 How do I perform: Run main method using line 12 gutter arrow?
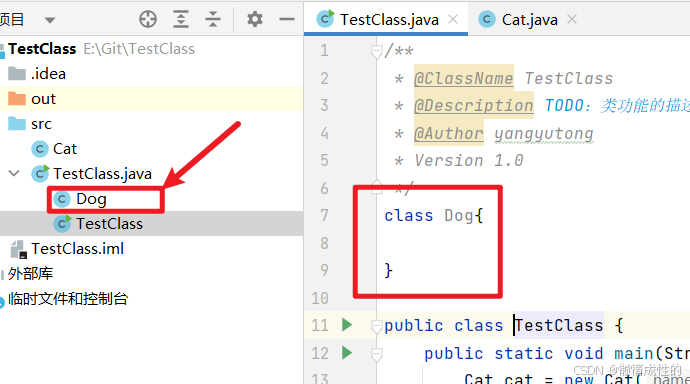pyautogui.click(x=347, y=353)
